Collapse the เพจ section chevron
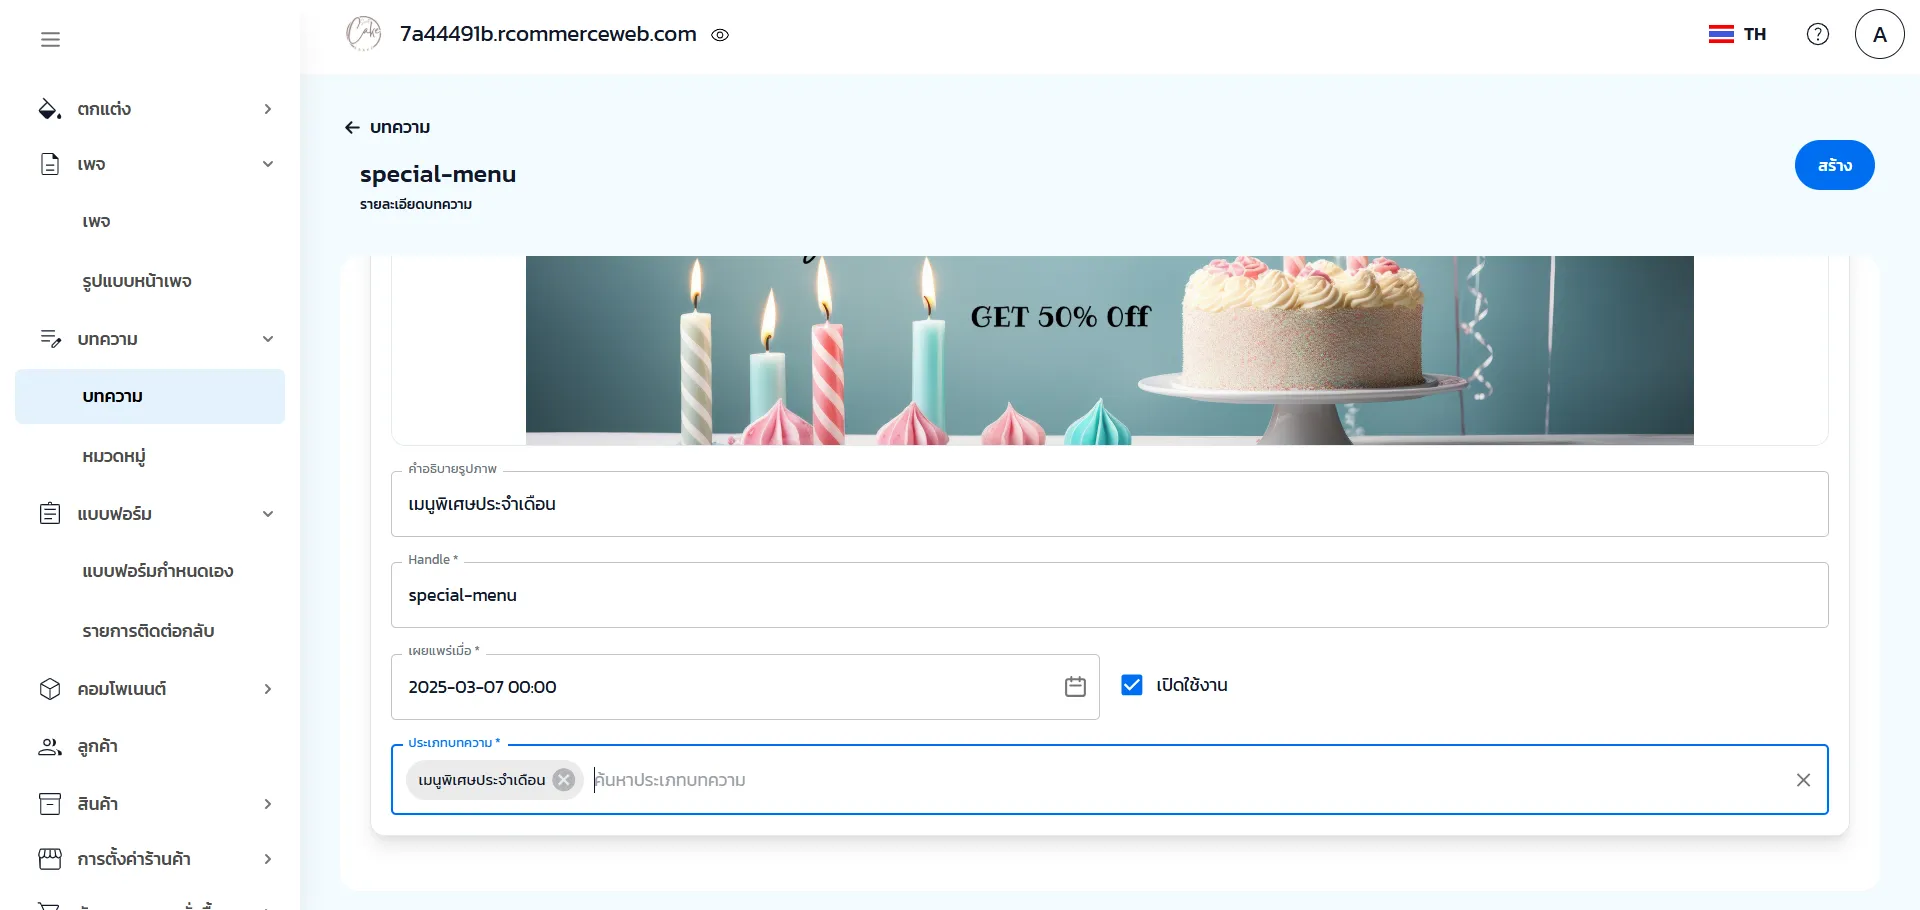The image size is (1920, 910). (x=268, y=164)
